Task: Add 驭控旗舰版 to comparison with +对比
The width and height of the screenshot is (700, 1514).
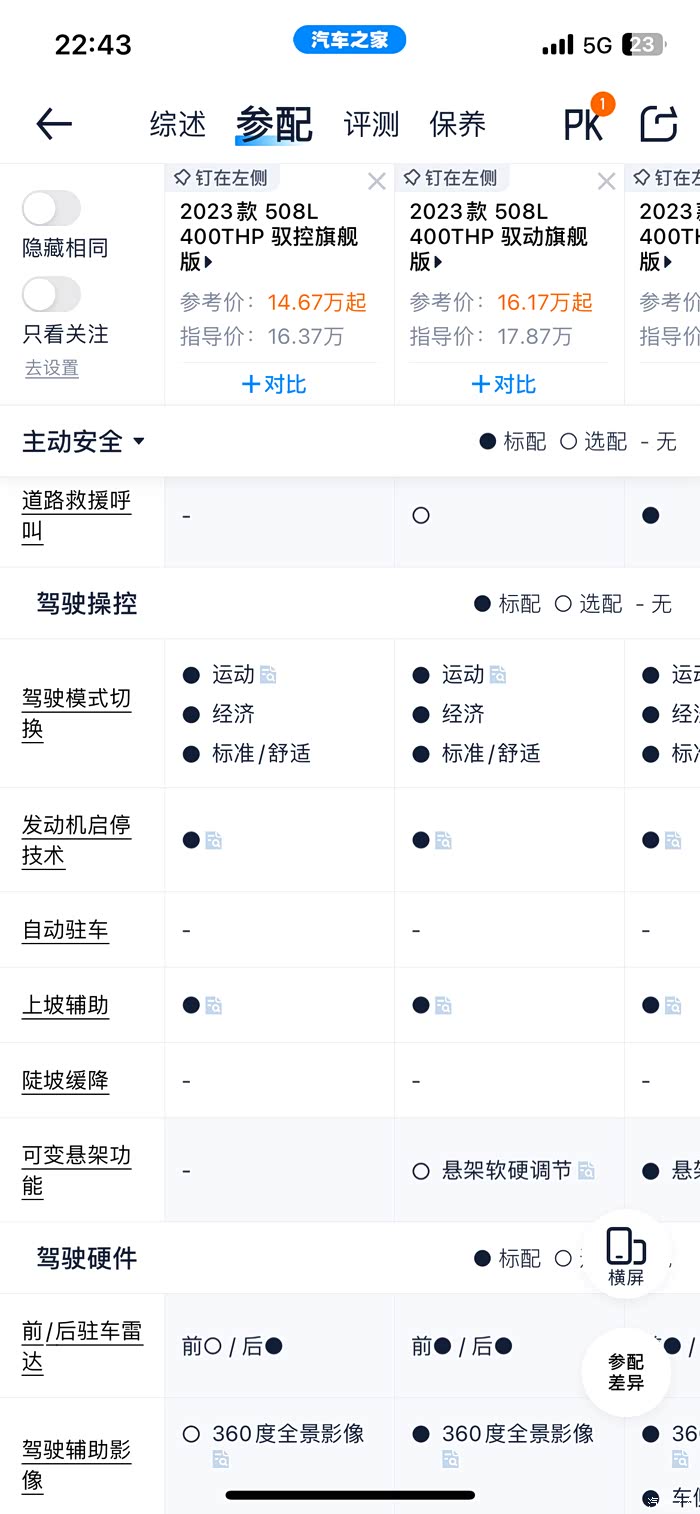Action: (x=275, y=384)
